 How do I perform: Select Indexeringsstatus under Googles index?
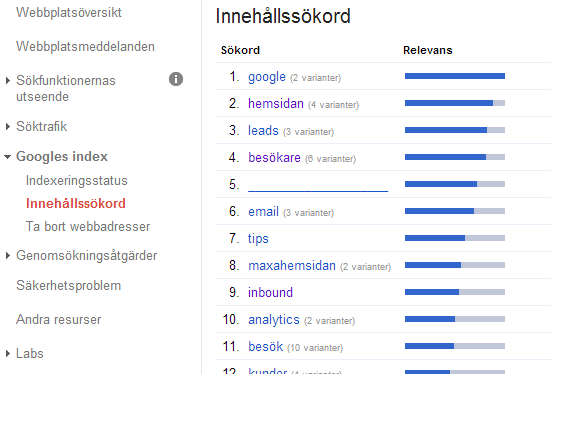(x=76, y=180)
